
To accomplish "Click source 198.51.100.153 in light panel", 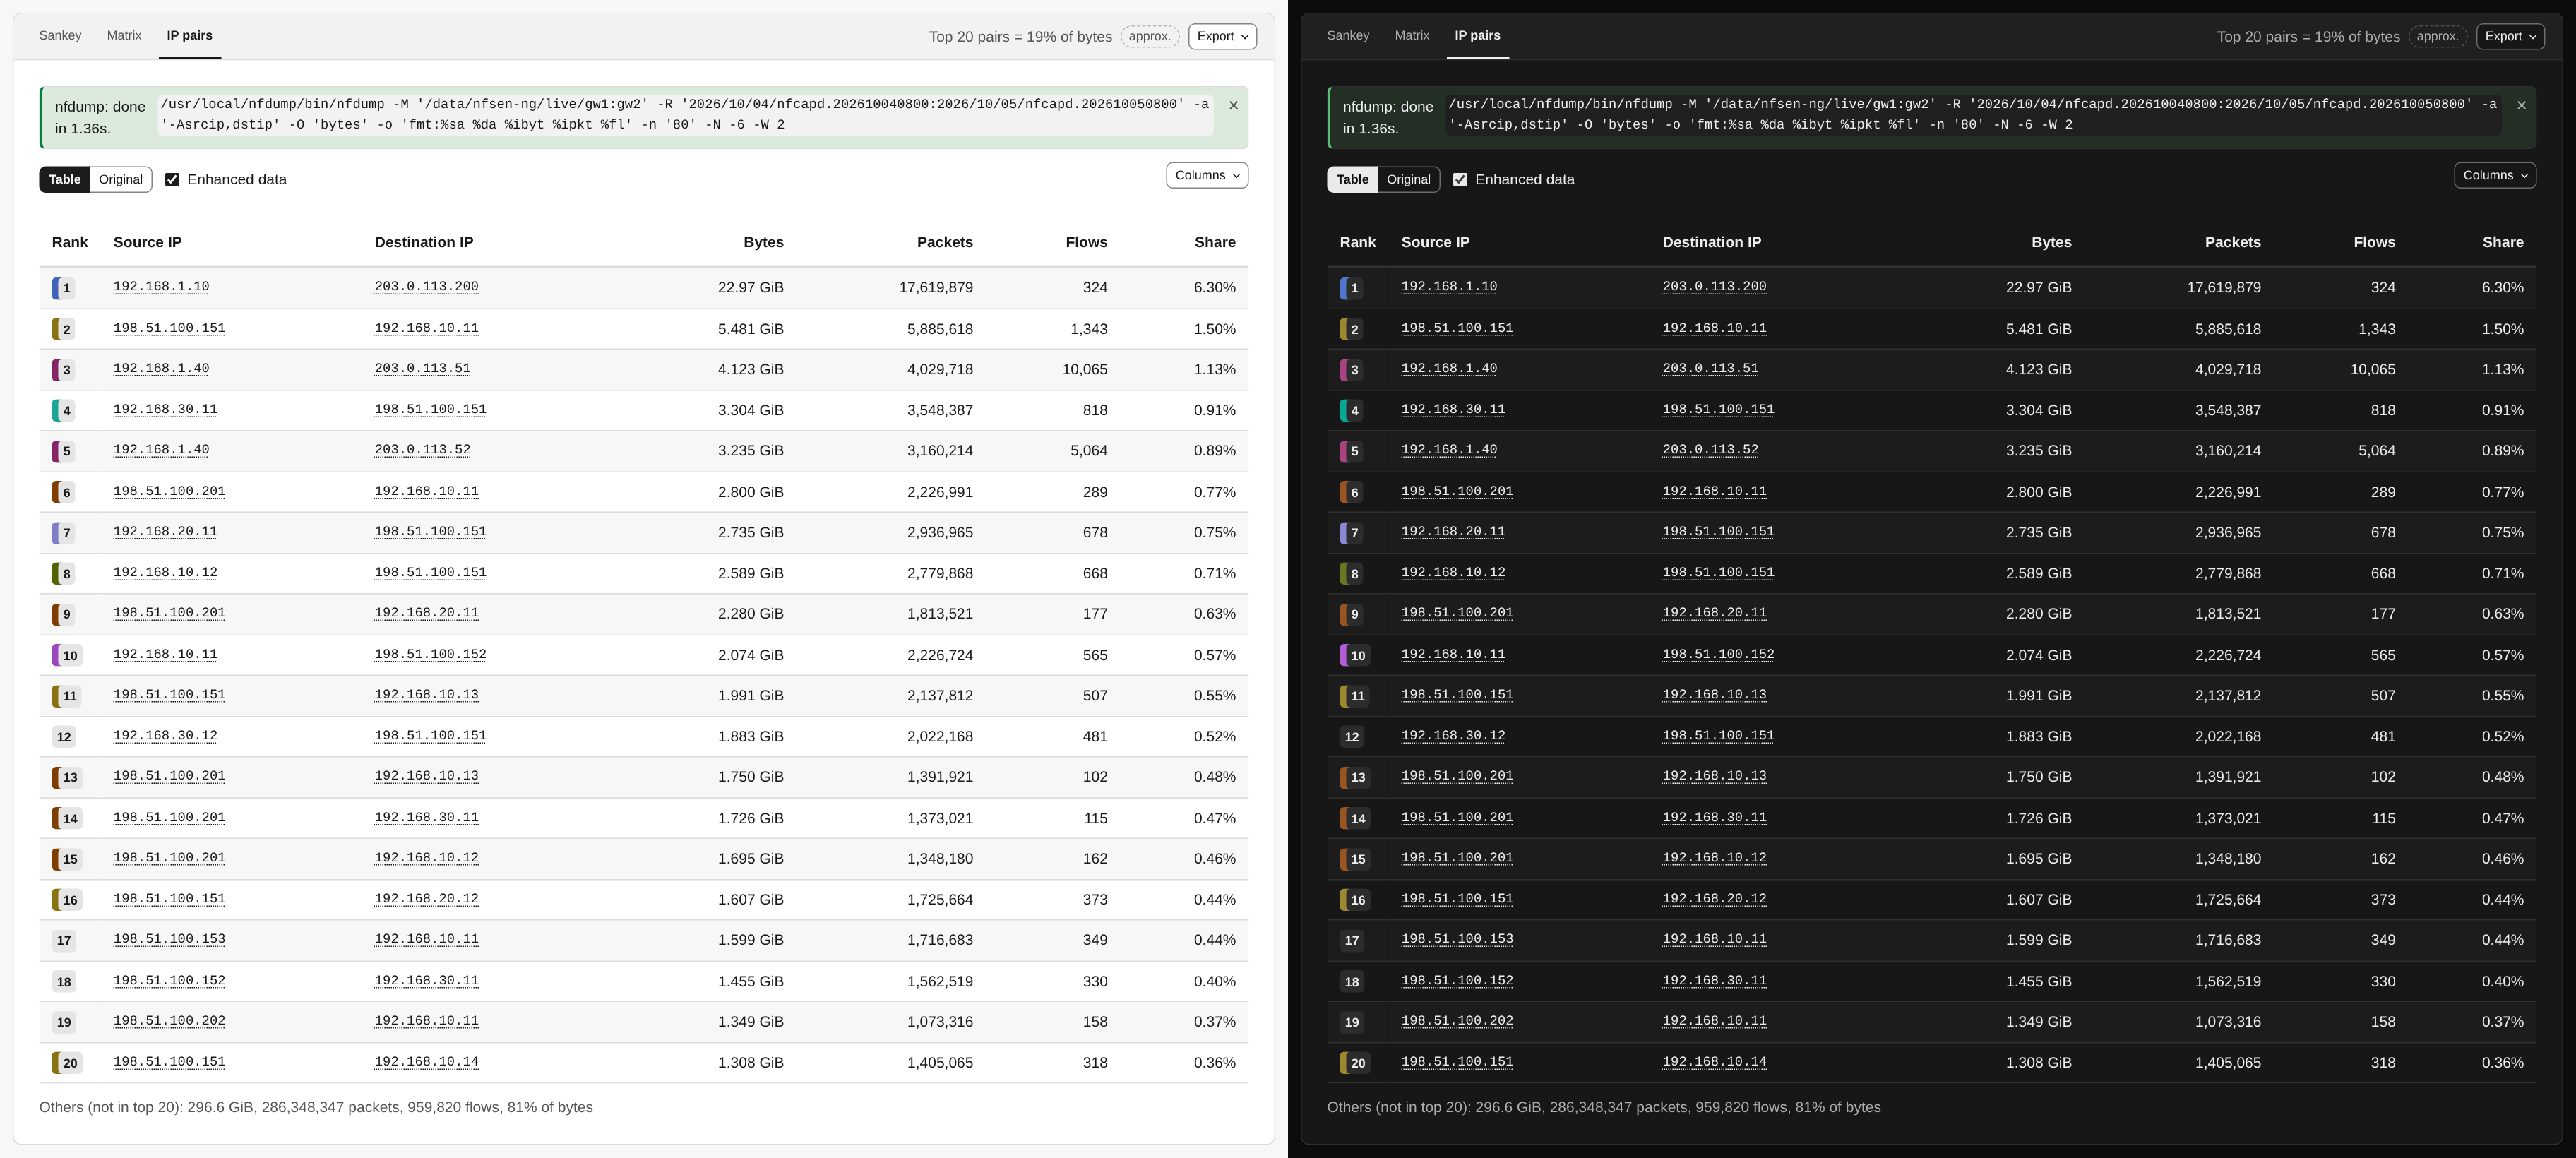I will coord(169,940).
